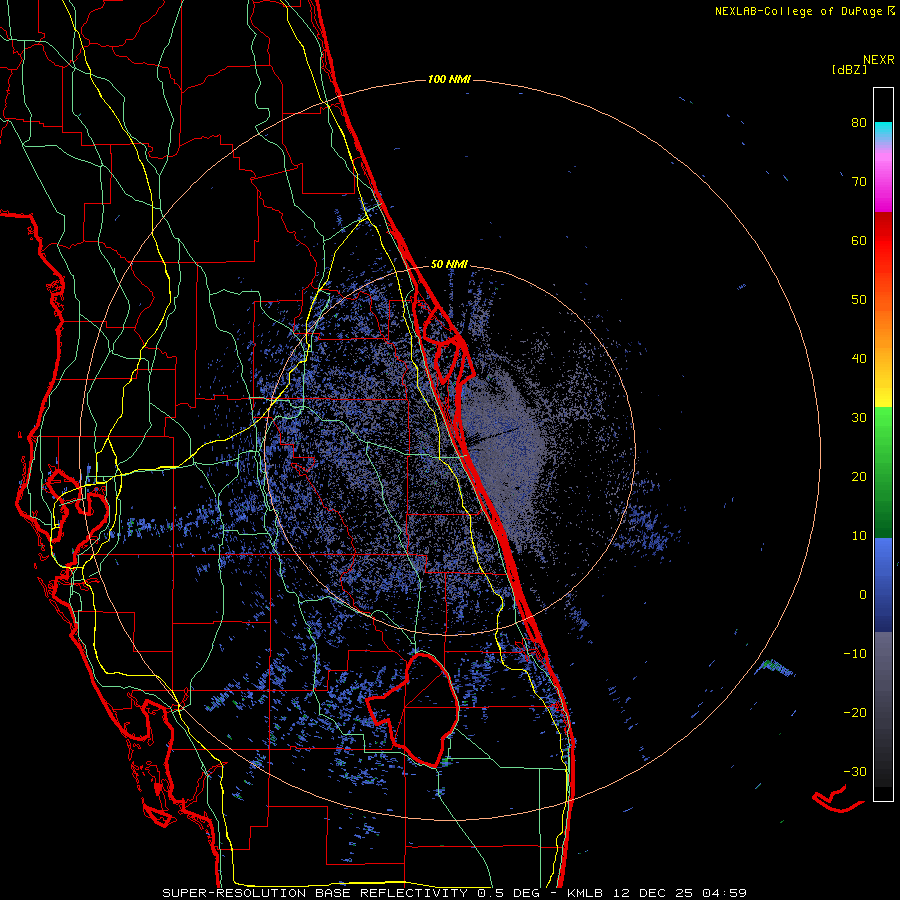Select the 60 value on the dBZ scale
The height and width of the screenshot is (900, 900).
click(x=859, y=240)
